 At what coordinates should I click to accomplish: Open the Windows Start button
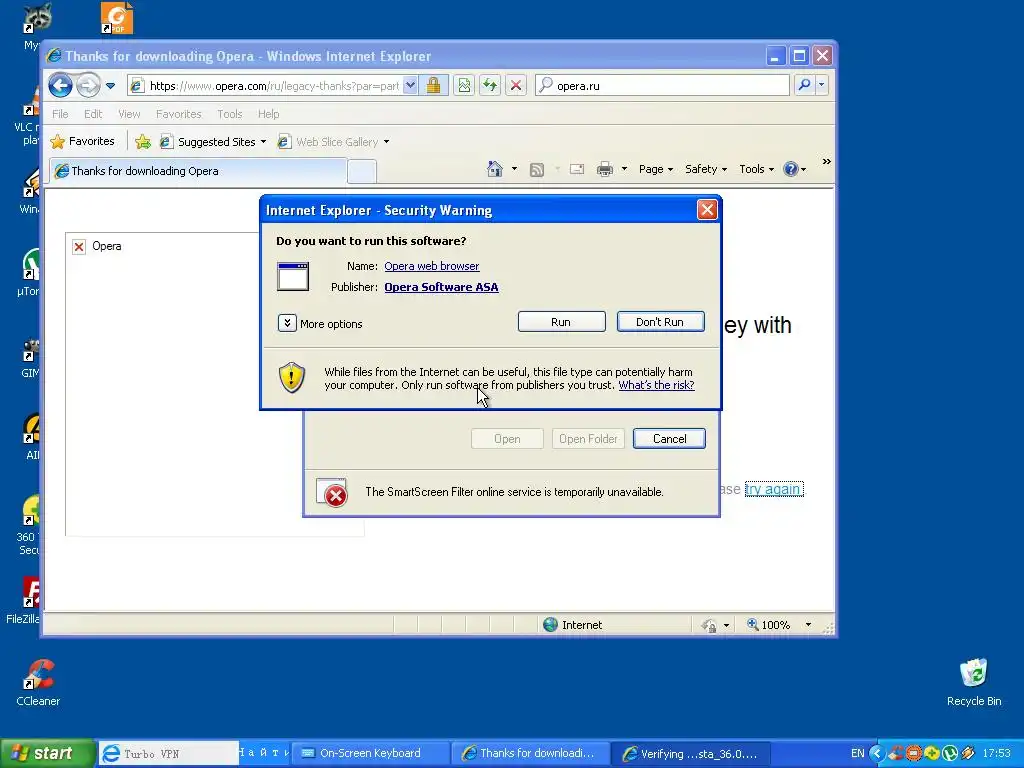coord(46,754)
